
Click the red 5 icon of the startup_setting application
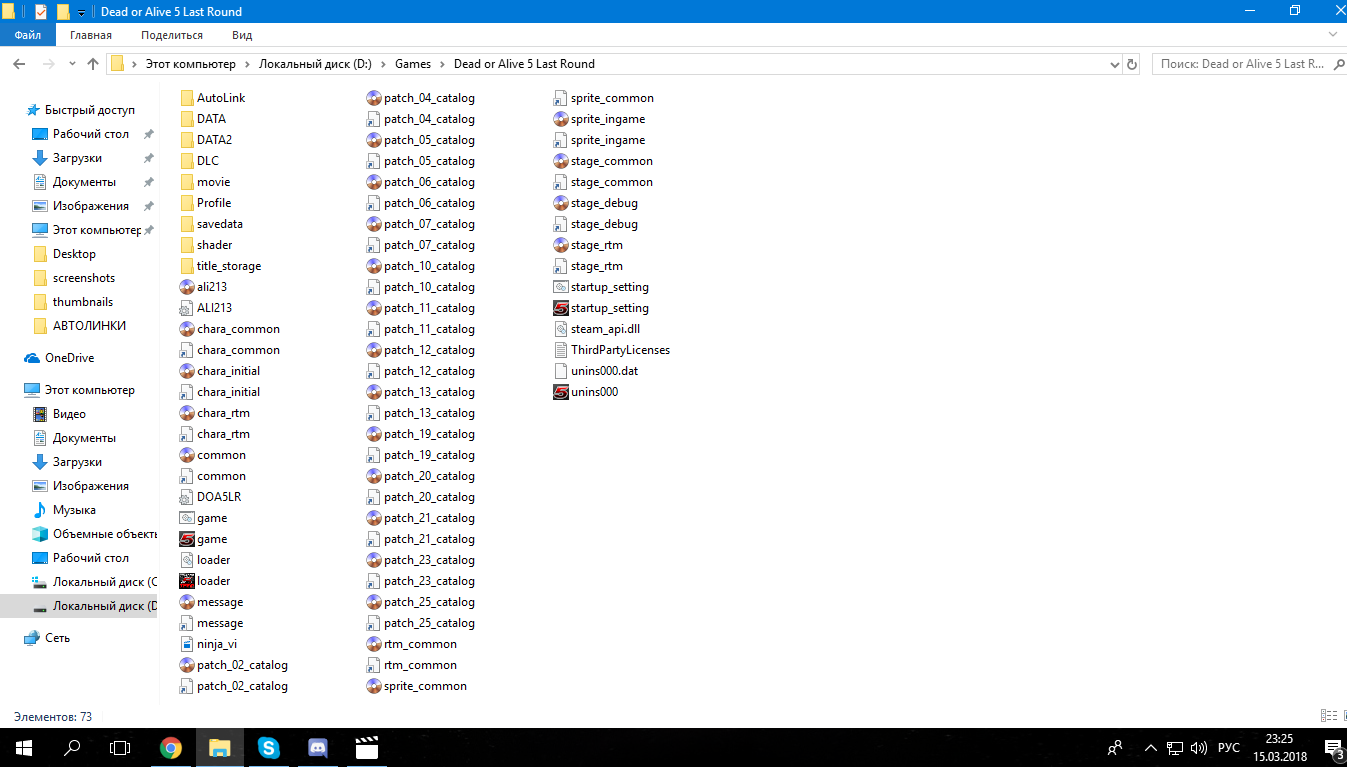point(561,308)
